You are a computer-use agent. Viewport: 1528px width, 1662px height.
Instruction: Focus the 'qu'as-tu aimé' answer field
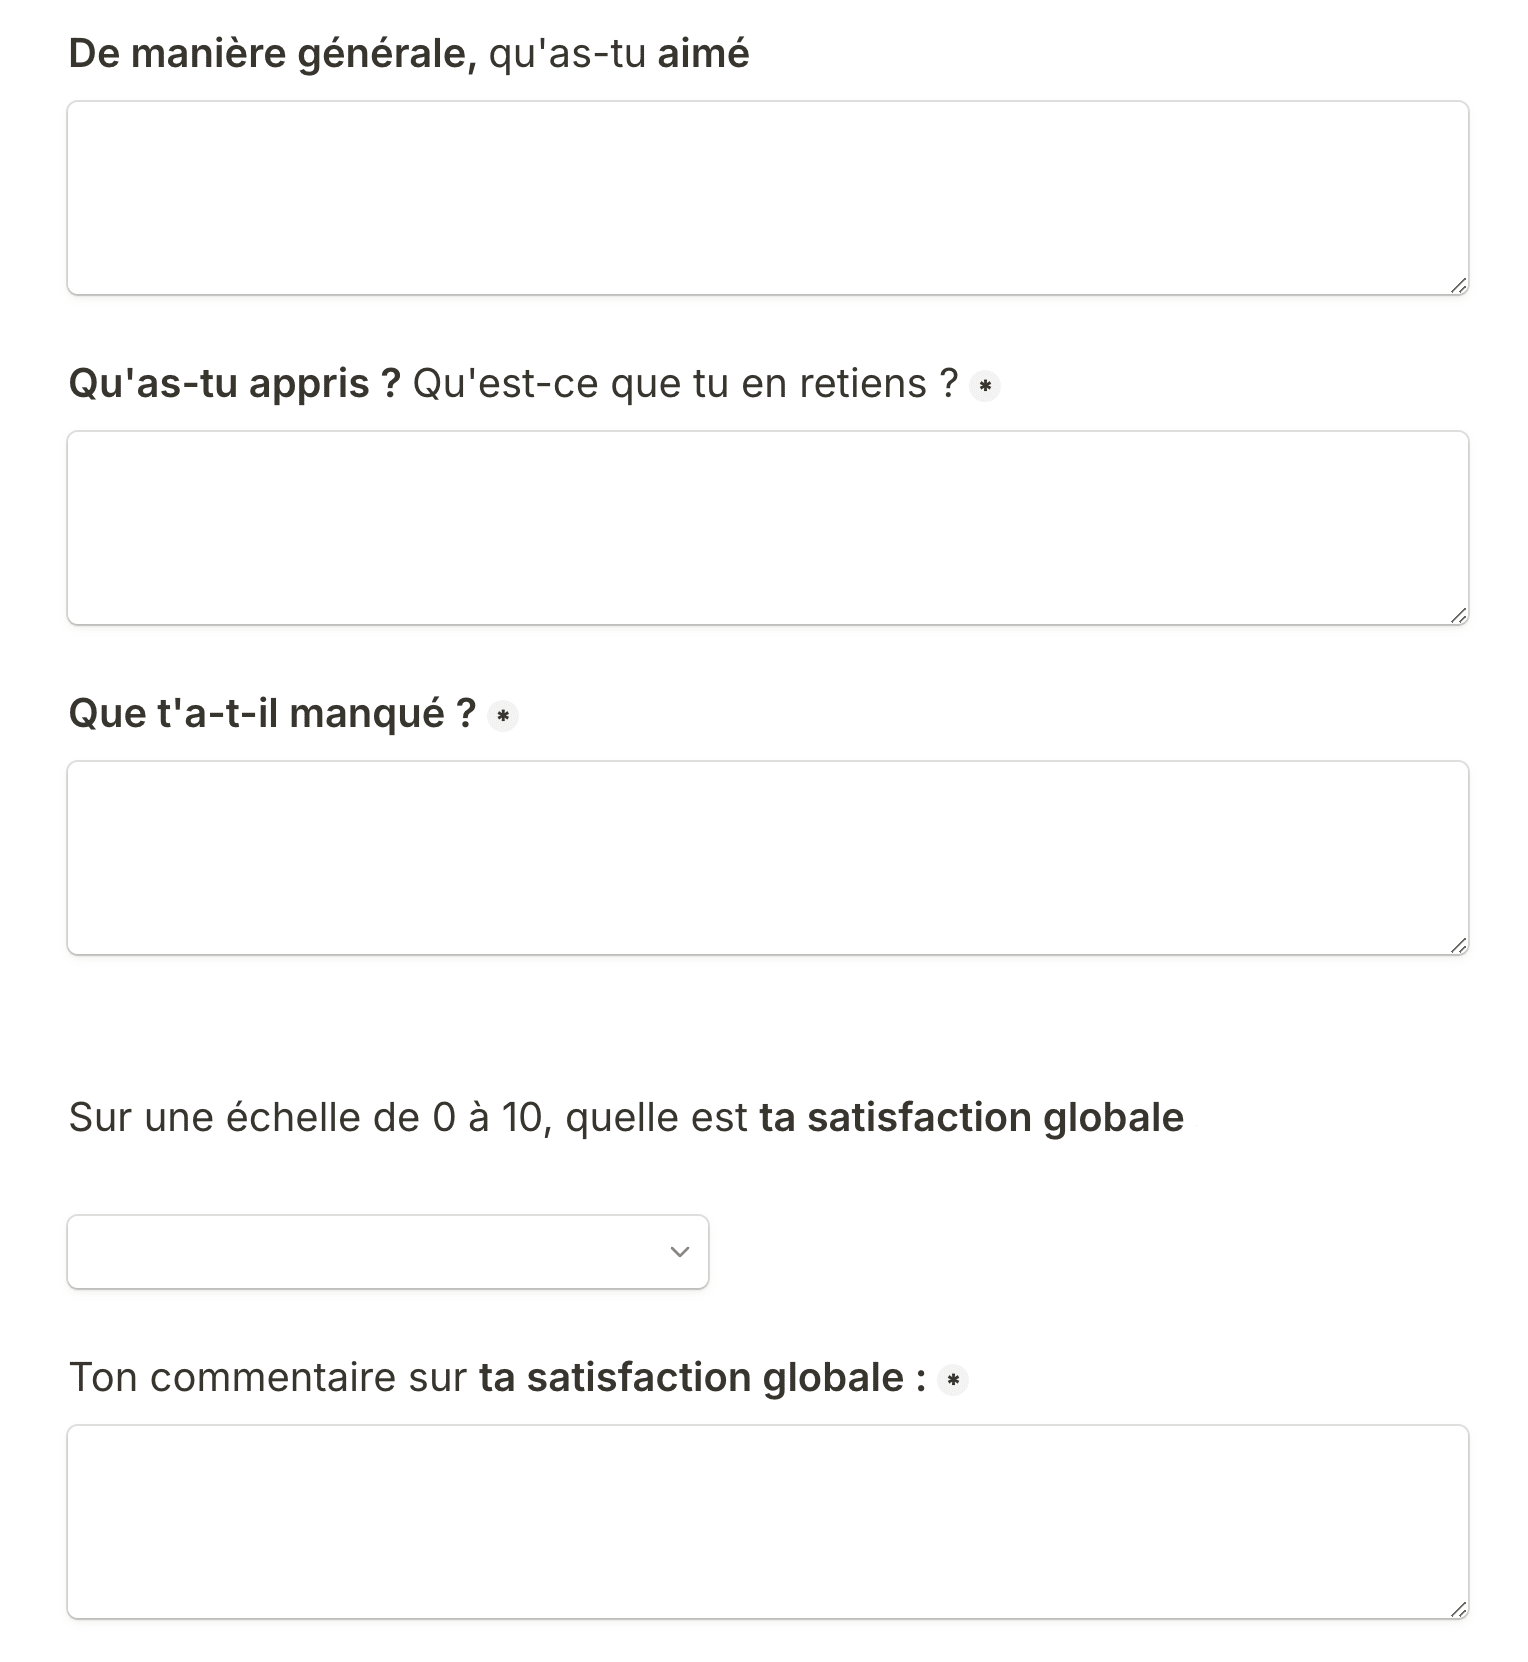click(x=768, y=198)
